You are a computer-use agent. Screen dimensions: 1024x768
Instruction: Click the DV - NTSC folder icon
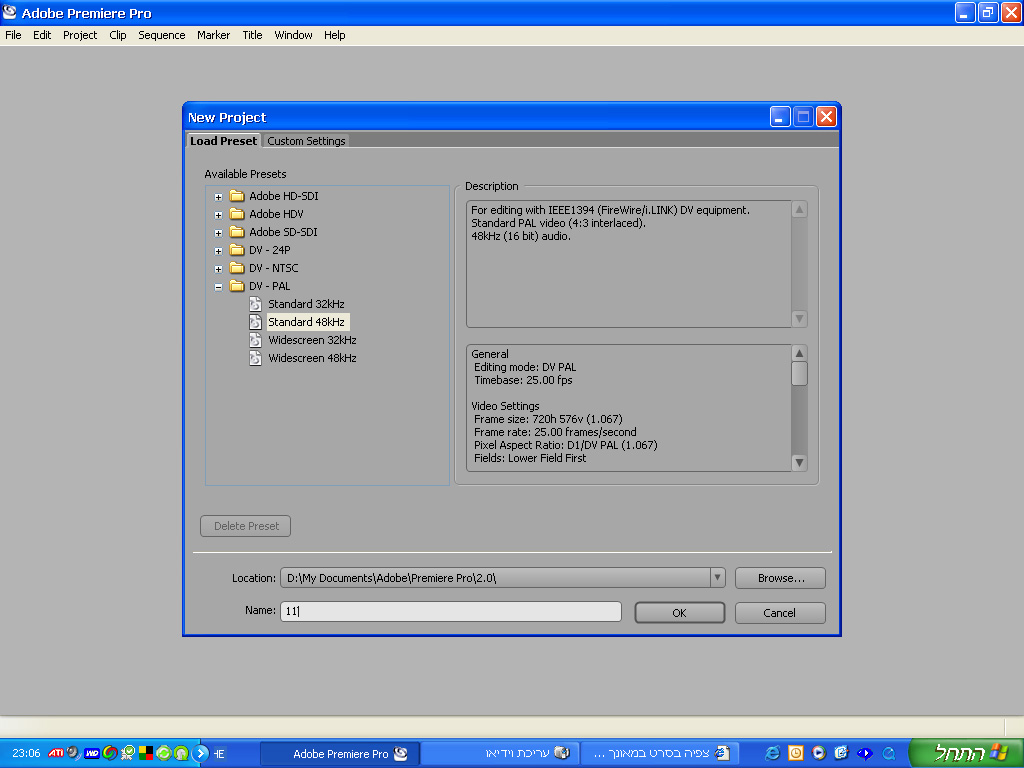[x=237, y=268]
